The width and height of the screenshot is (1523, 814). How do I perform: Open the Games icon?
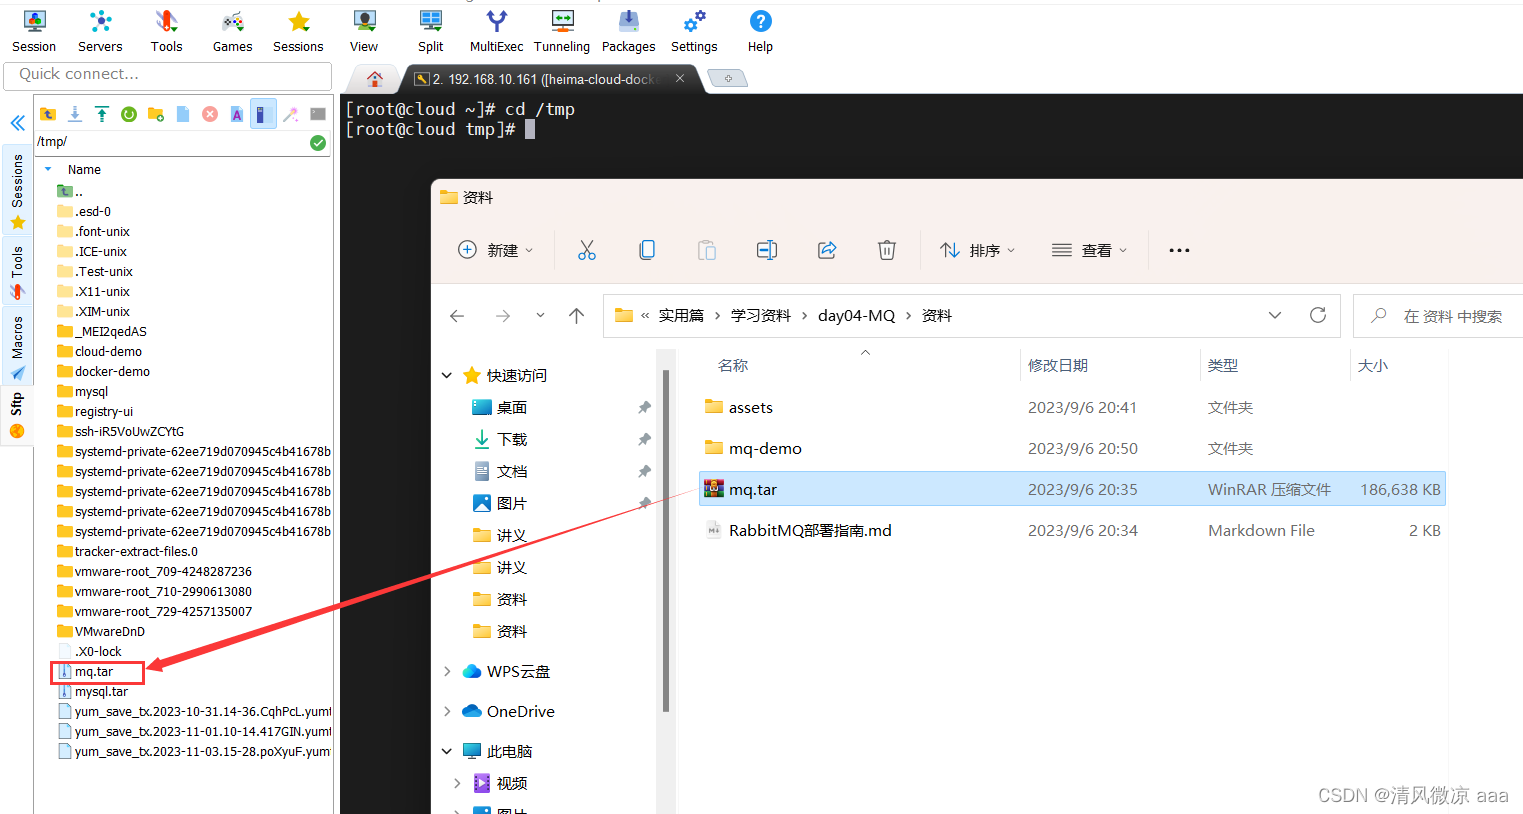click(x=232, y=31)
